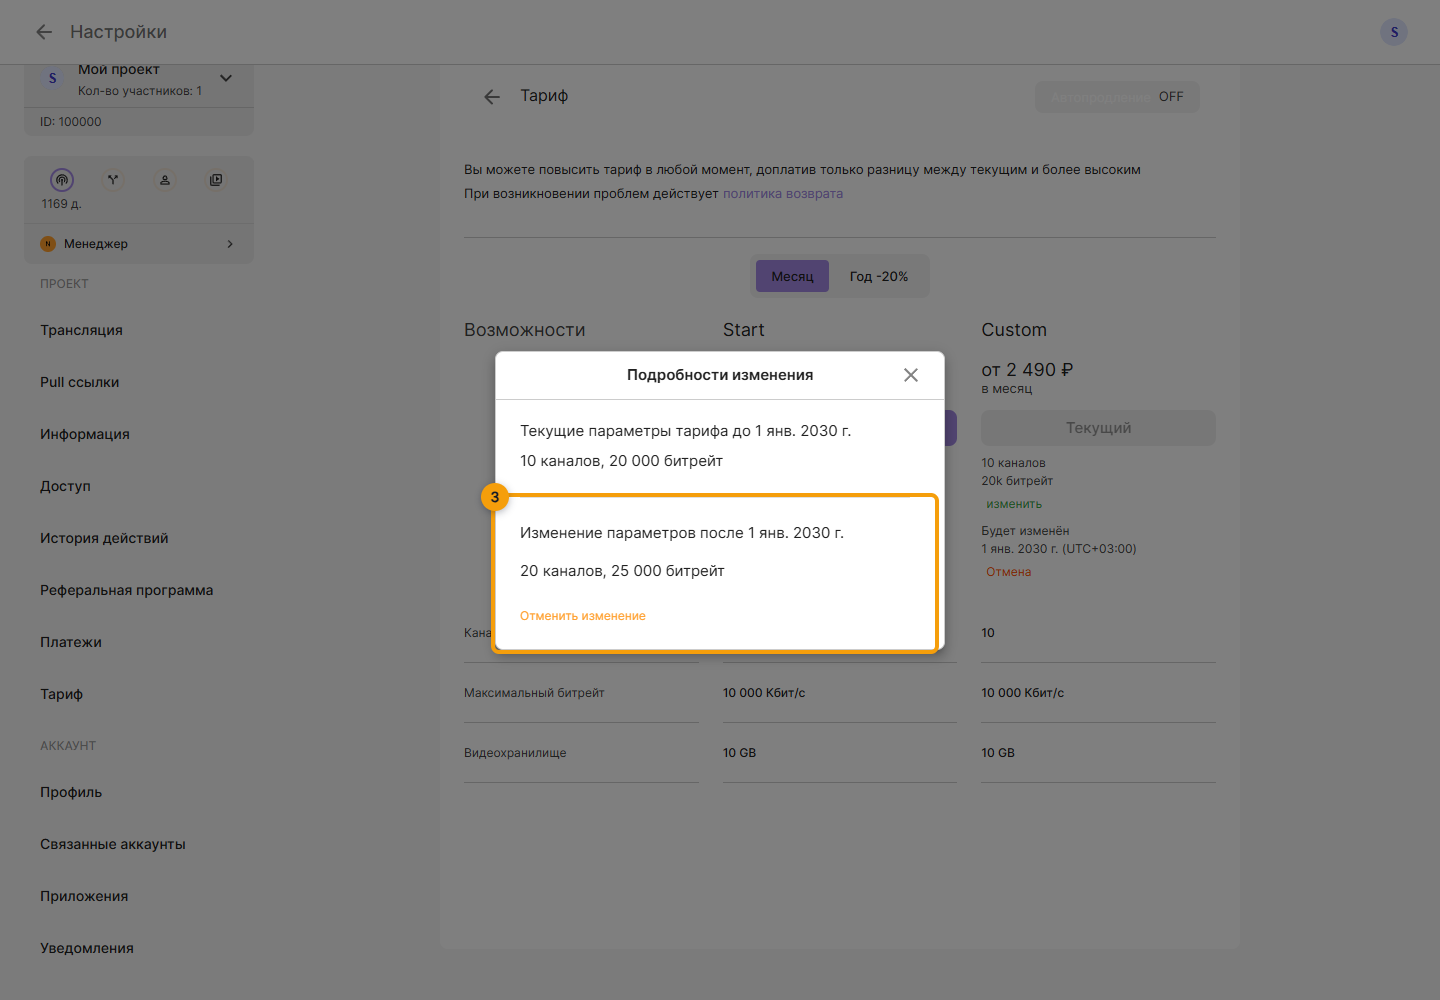Screen dimensions: 1440x1000
Task: Select the Месяц billing period
Action: pyautogui.click(x=792, y=276)
